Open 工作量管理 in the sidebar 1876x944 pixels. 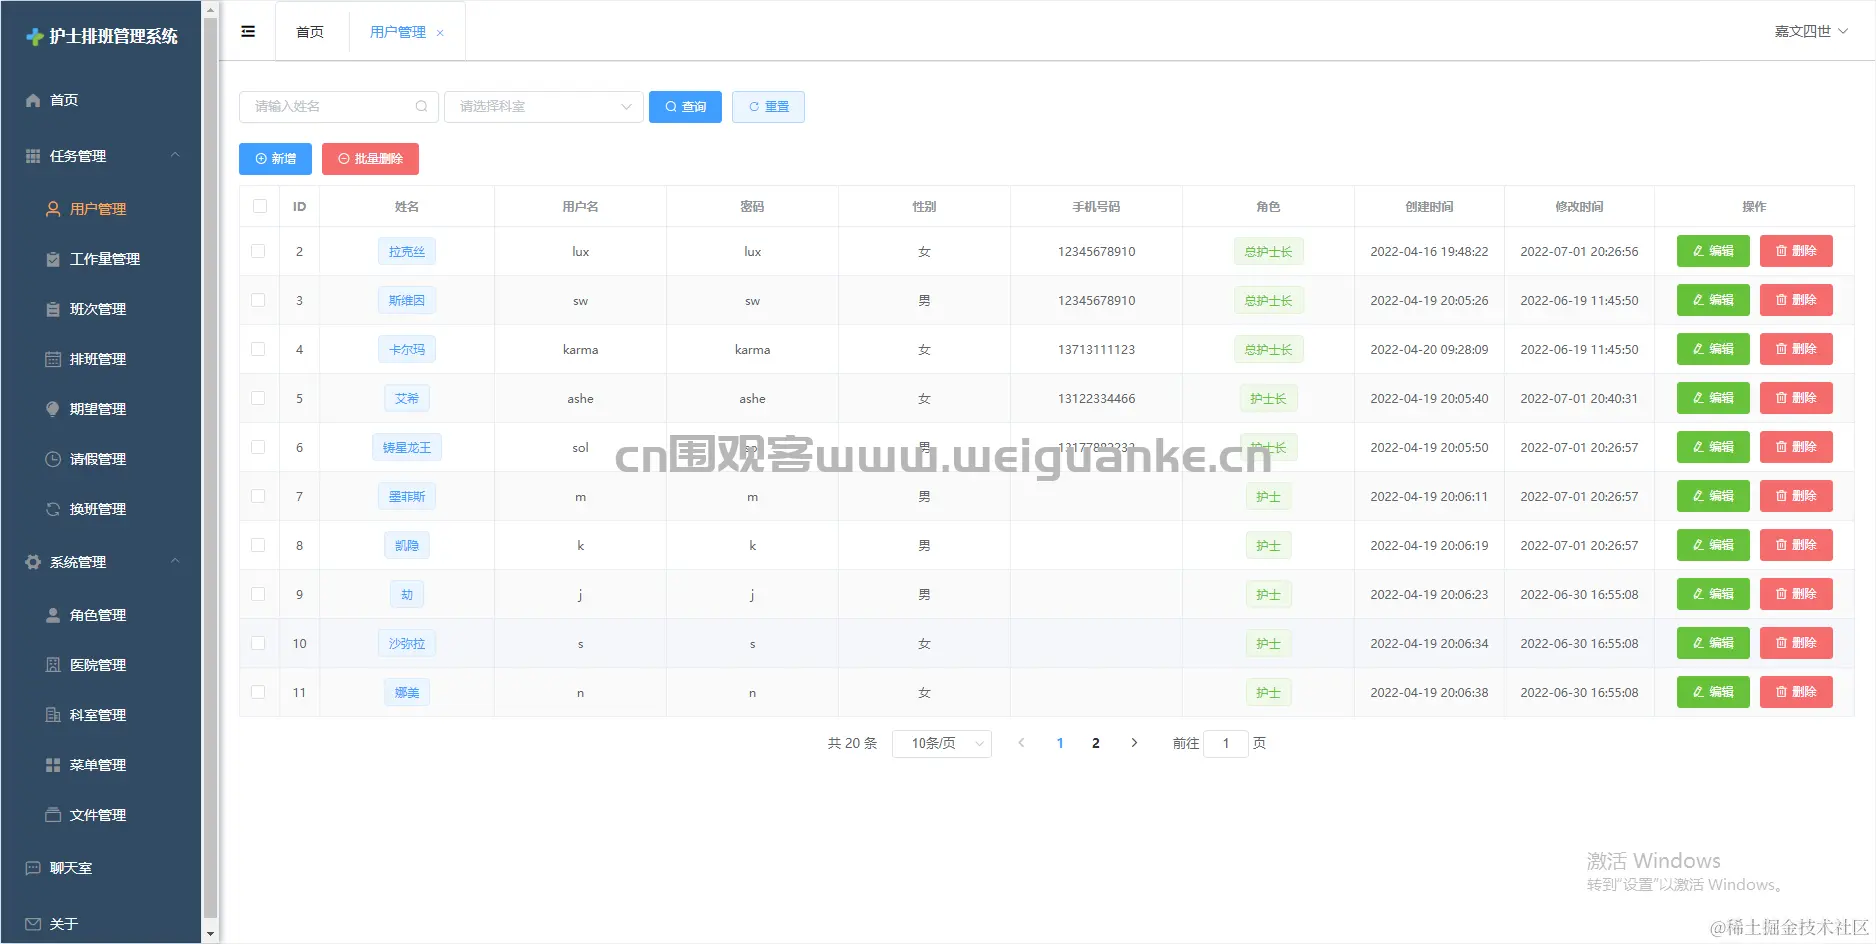(104, 259)
